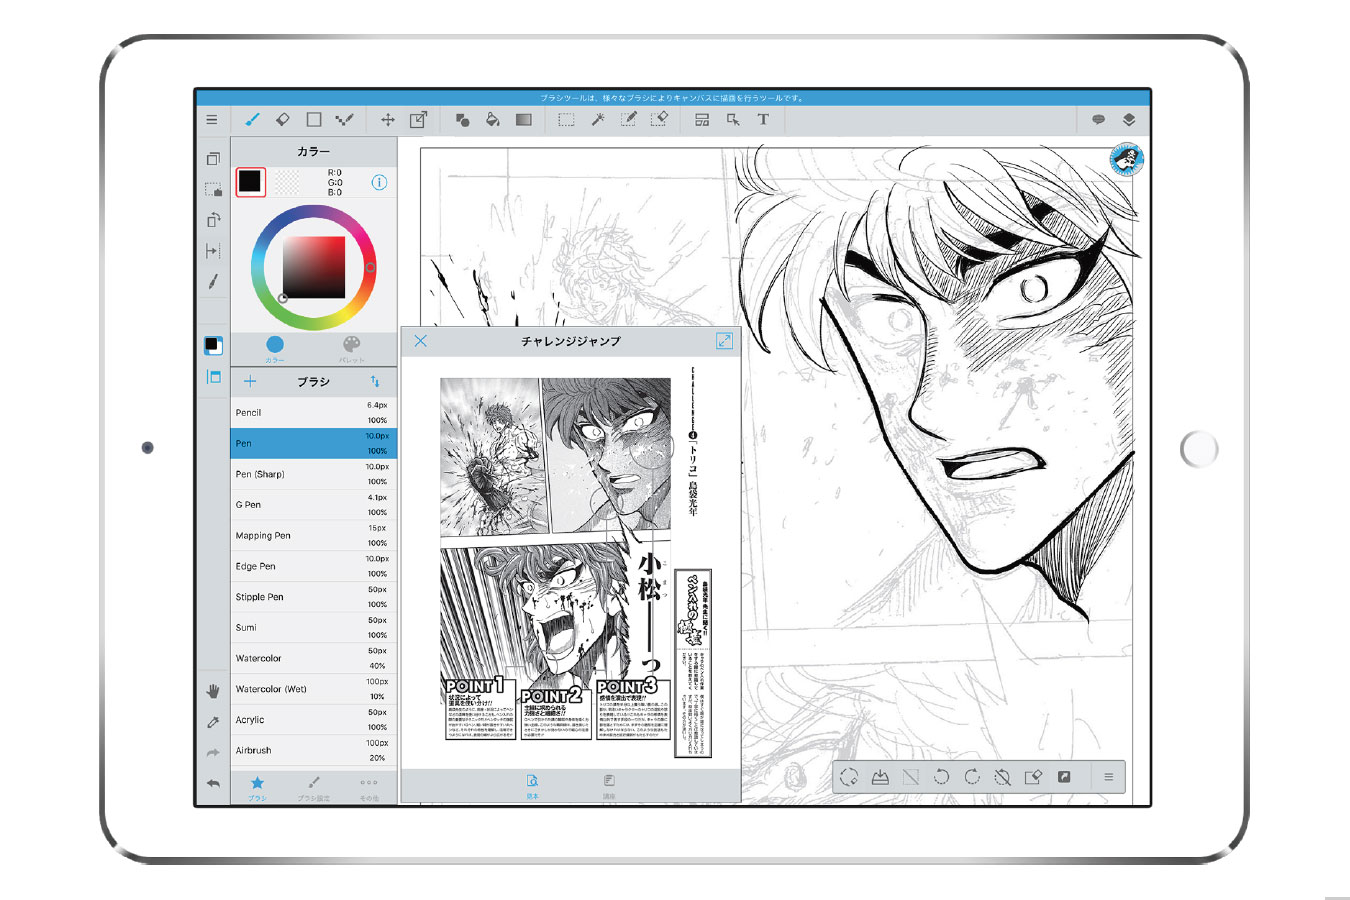Select the Move tool
Viewport: 1350px width, 900px height.
coord(388,119)
